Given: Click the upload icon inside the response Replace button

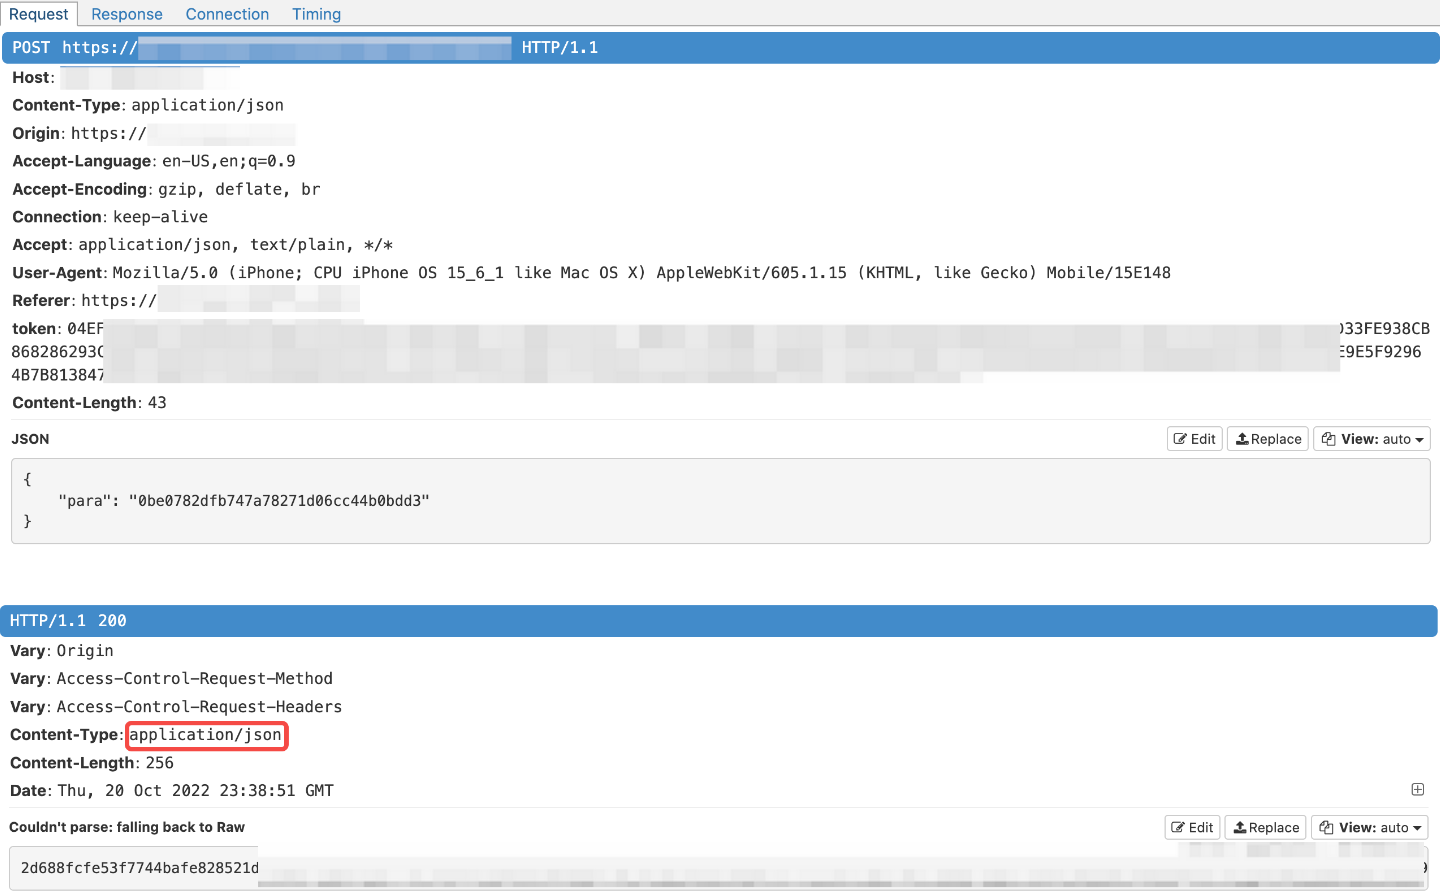Looking at the screenshot, I should click(x=1239, y=827).
